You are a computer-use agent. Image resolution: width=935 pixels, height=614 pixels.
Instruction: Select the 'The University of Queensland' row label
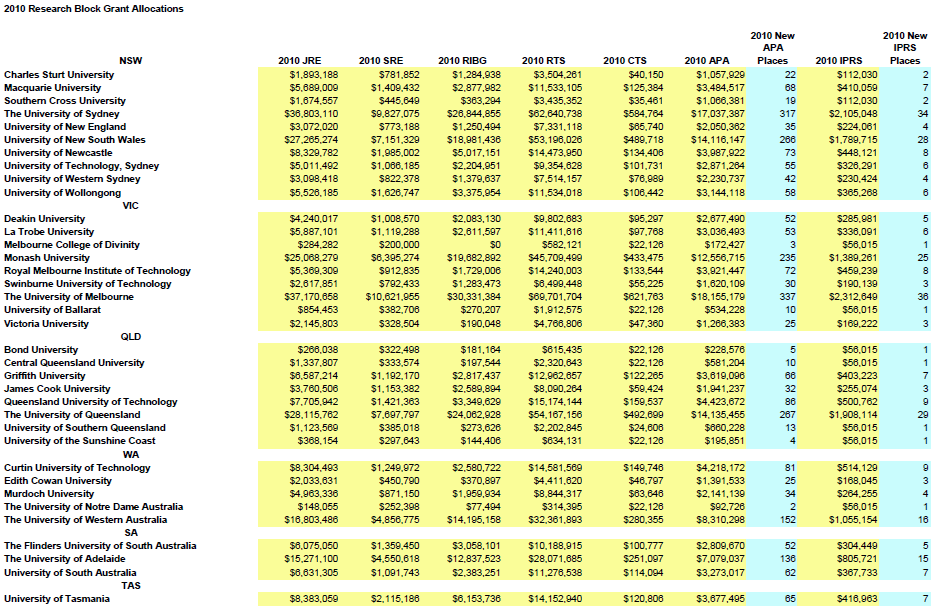coord(72,415)
